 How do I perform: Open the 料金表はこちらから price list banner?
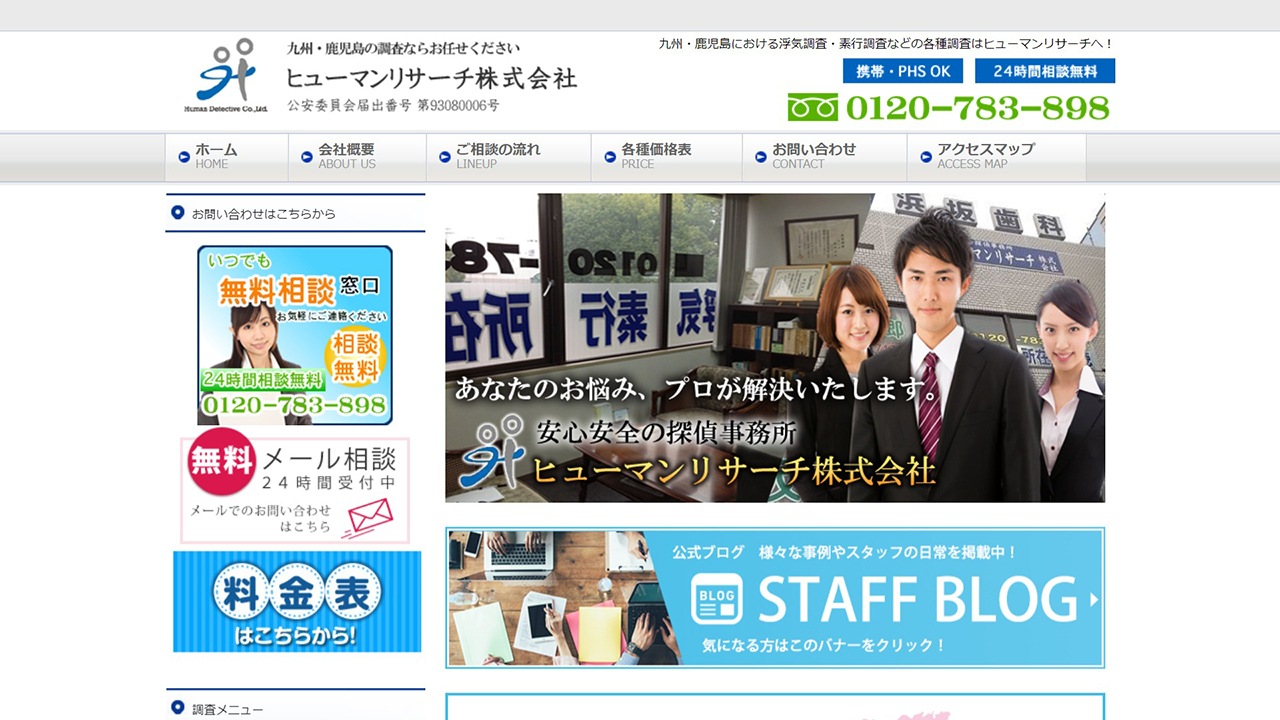297,600
